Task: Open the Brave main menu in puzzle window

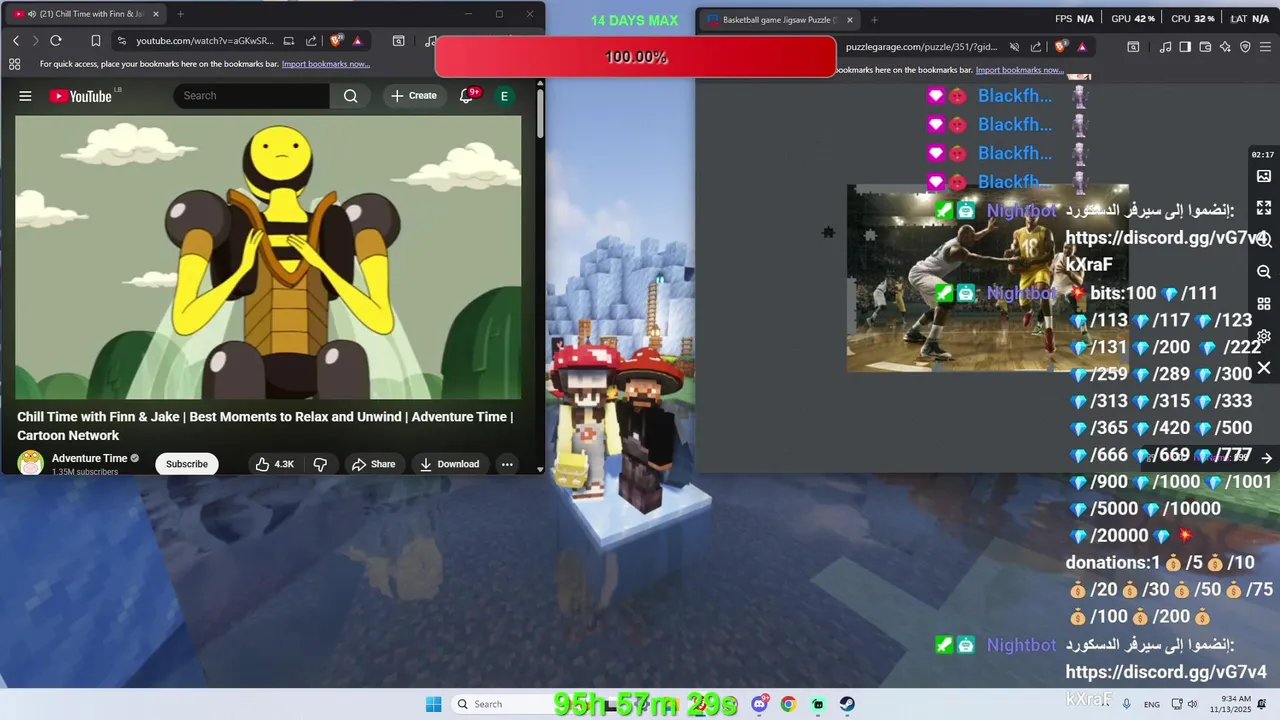Action: 1265,47
